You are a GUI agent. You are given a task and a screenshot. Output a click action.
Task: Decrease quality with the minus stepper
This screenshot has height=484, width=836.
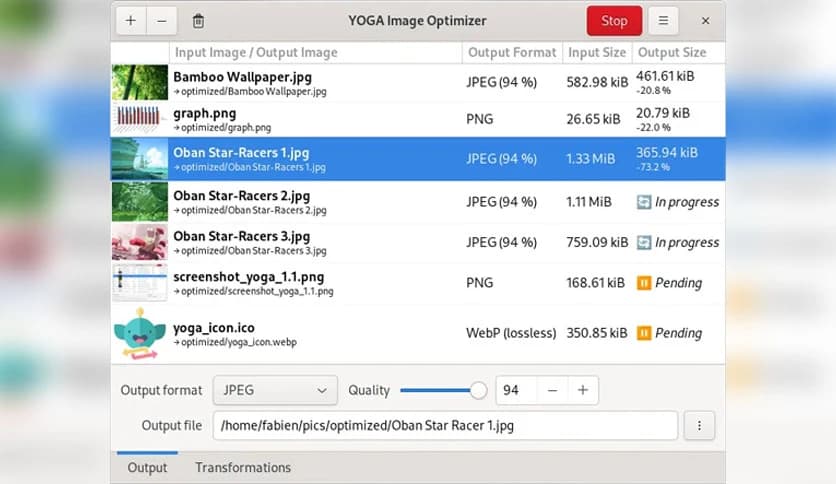pos(552,390)
